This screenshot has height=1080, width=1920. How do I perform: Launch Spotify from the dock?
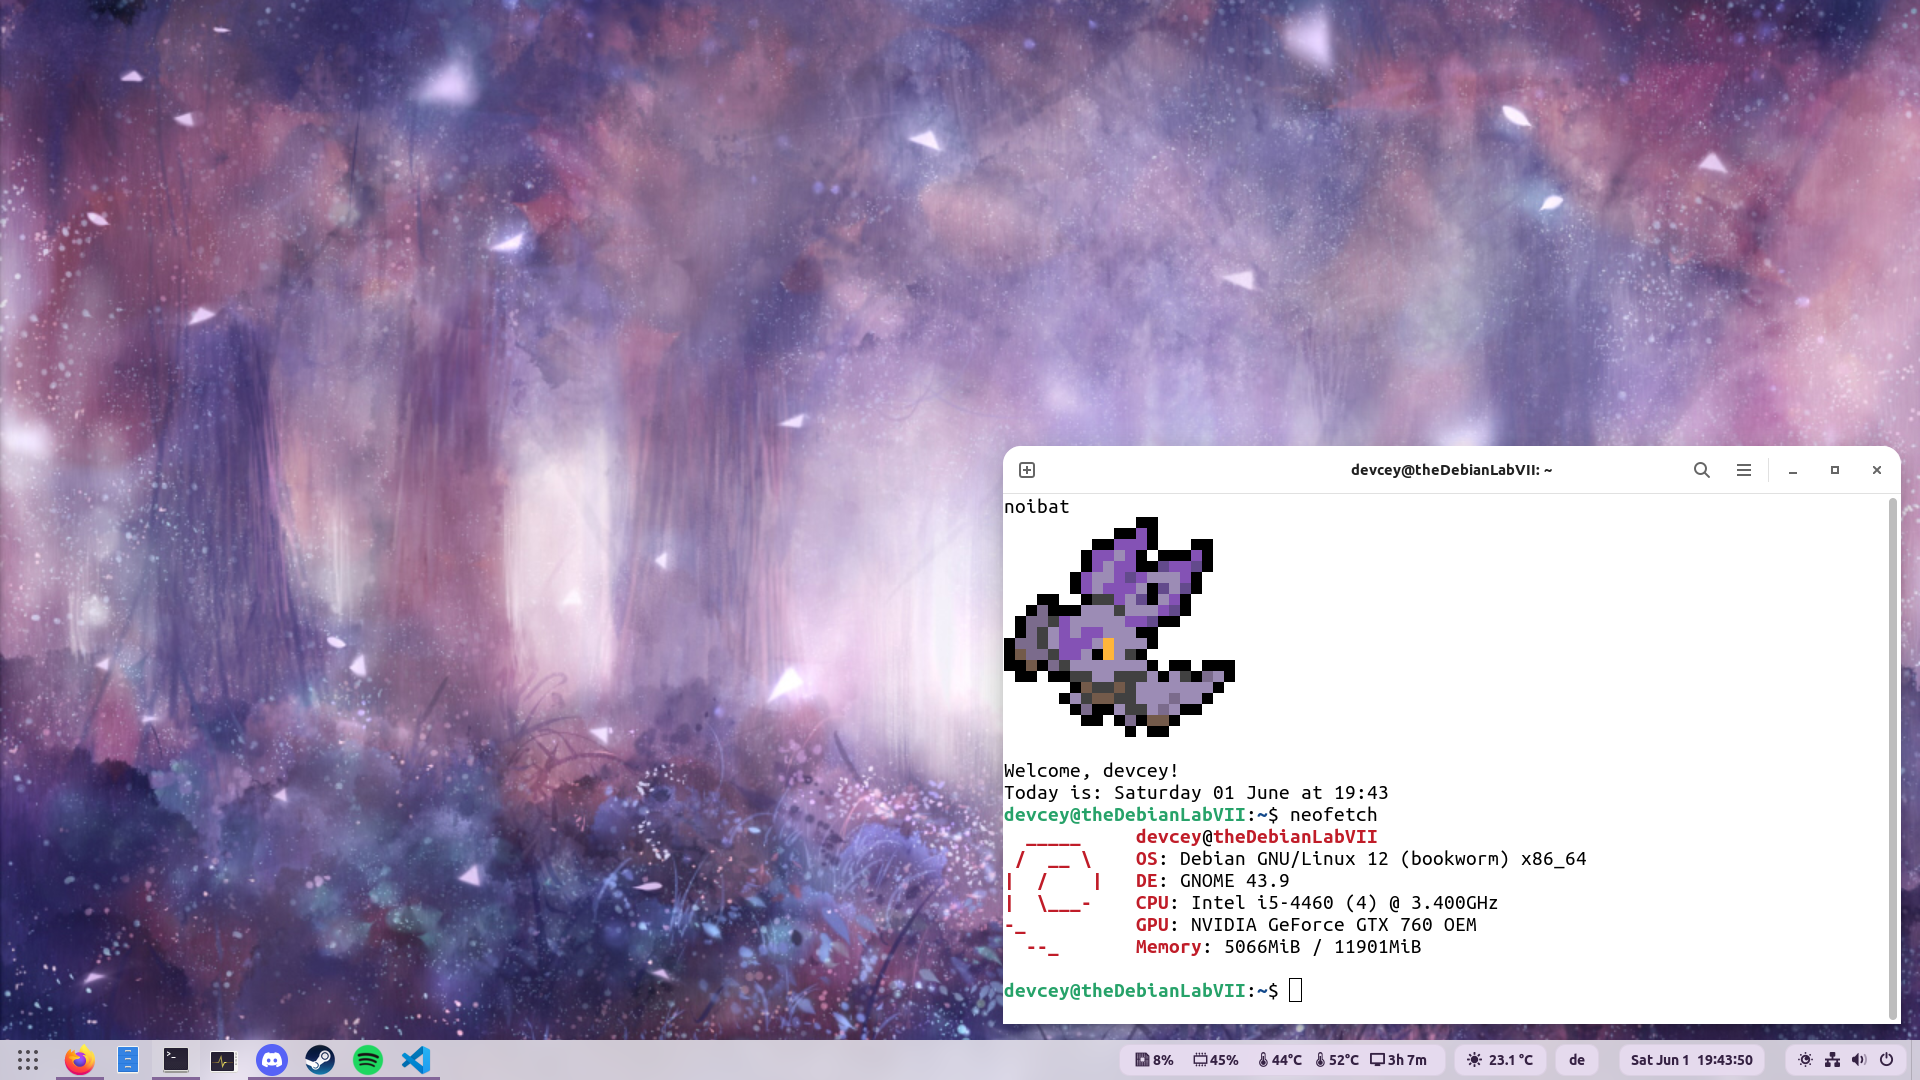click(368, 1060)
